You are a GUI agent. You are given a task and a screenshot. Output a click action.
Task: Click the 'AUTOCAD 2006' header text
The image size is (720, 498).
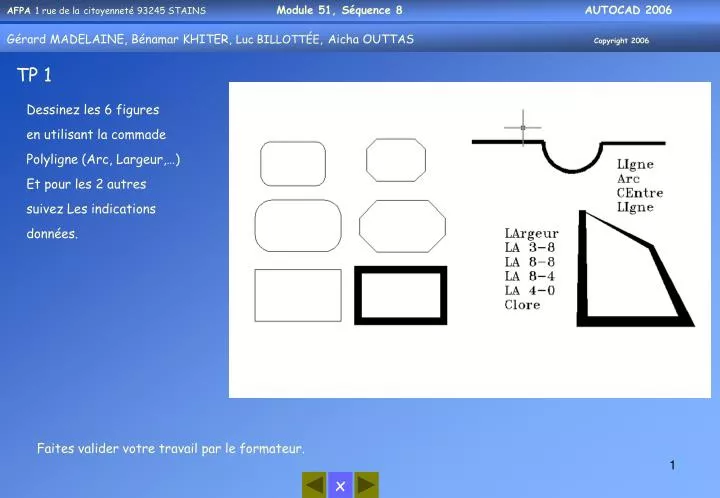click(628, 10)
